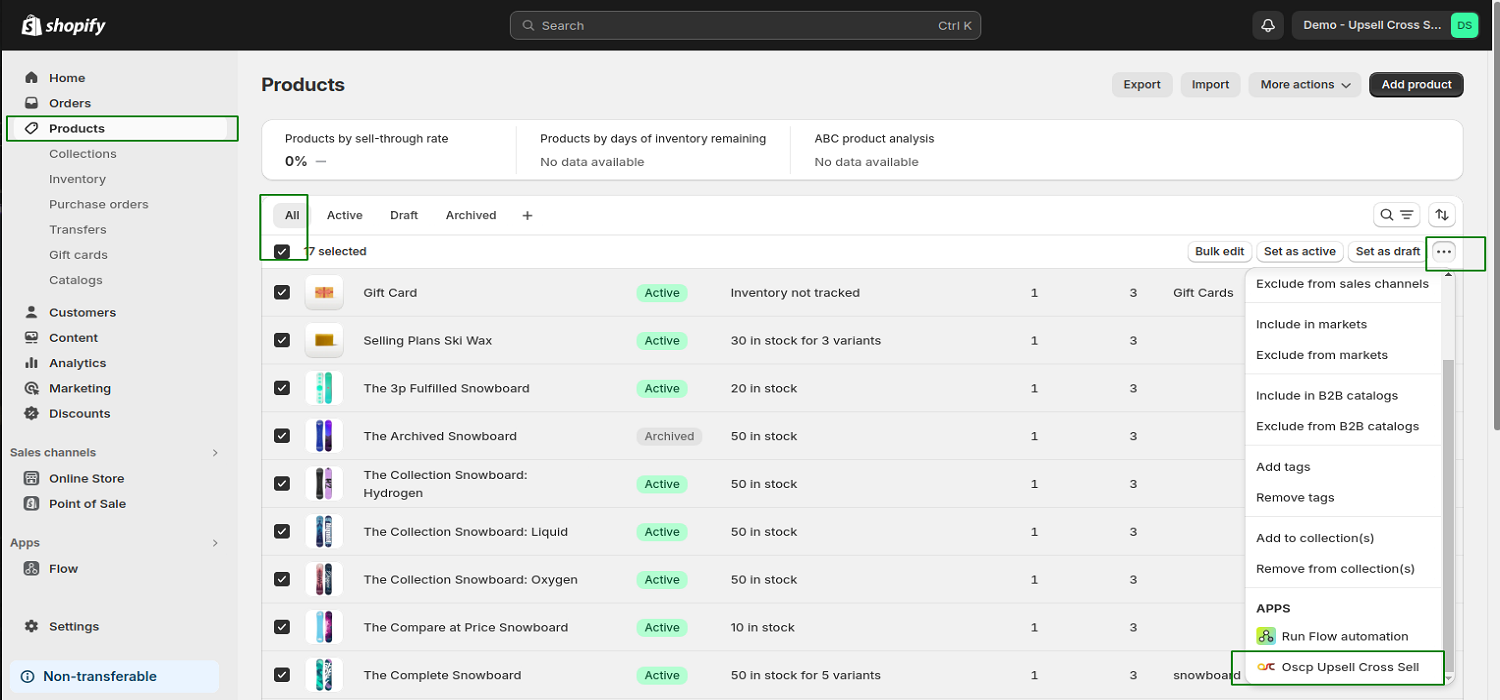Click the sort products icon

(1441, 215)
